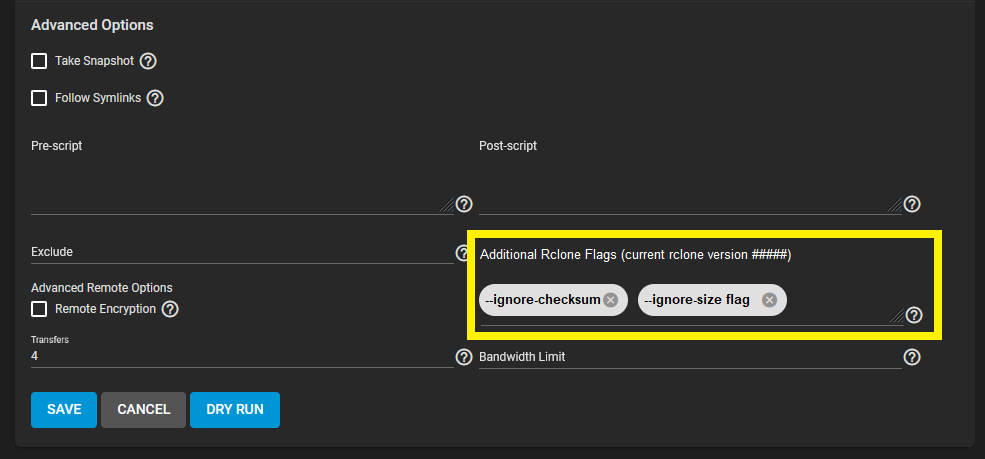Toggle the Remote Encryption checkbox

[x=39, y=309]
